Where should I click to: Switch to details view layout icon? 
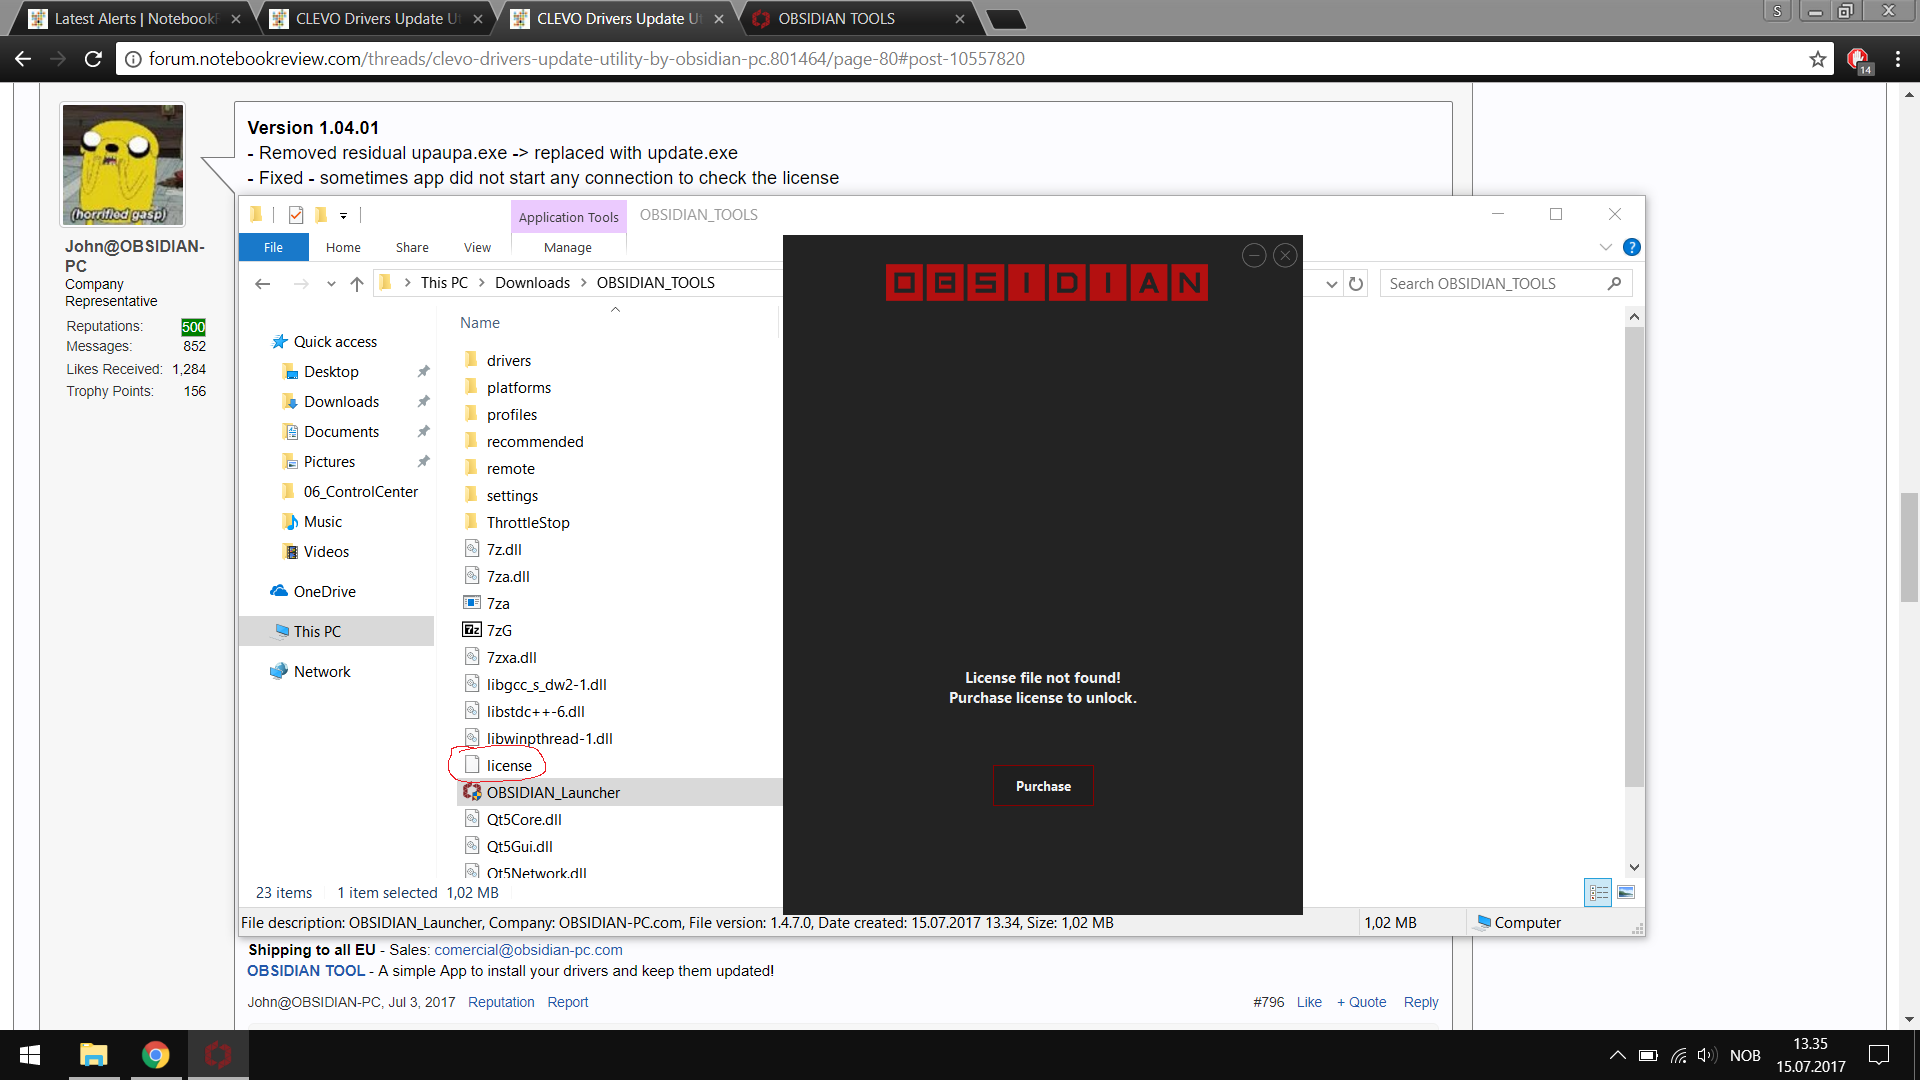[x=1598, y=893]
